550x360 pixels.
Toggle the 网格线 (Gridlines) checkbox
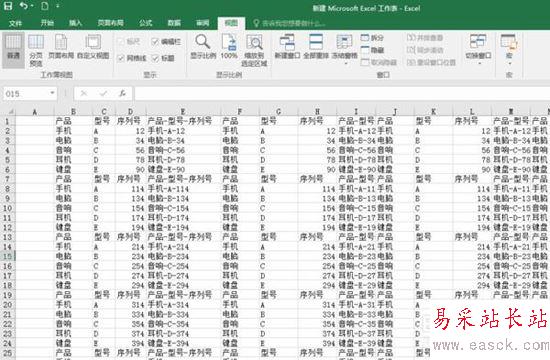coord(132,58)
